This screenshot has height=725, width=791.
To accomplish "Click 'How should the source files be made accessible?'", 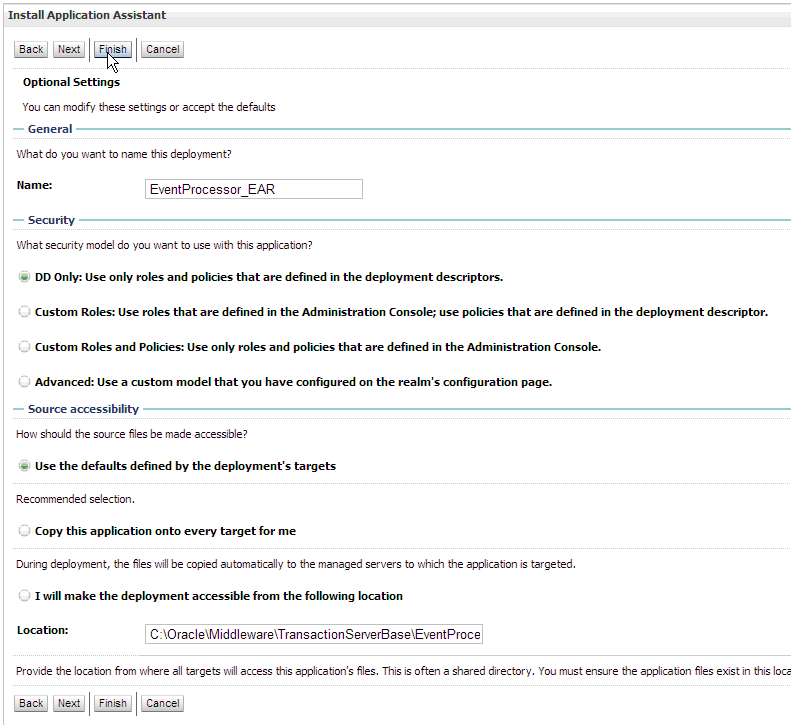I will [132, 434].
